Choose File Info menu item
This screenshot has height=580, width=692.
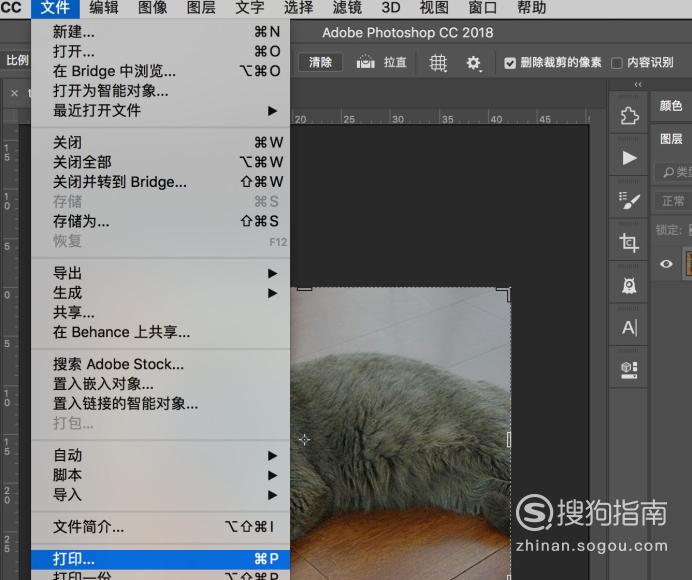point(161,527)
